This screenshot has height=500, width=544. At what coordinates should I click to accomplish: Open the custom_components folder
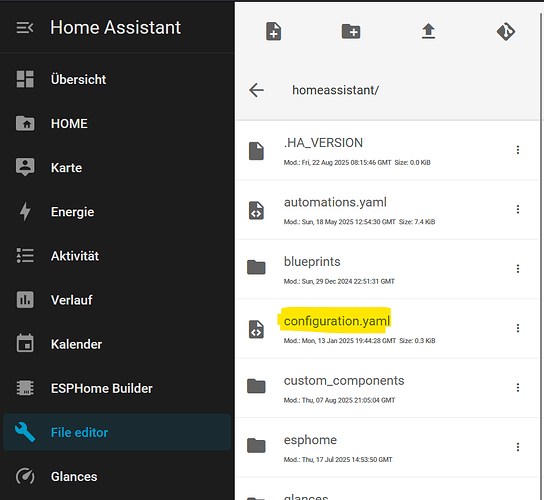344,381
